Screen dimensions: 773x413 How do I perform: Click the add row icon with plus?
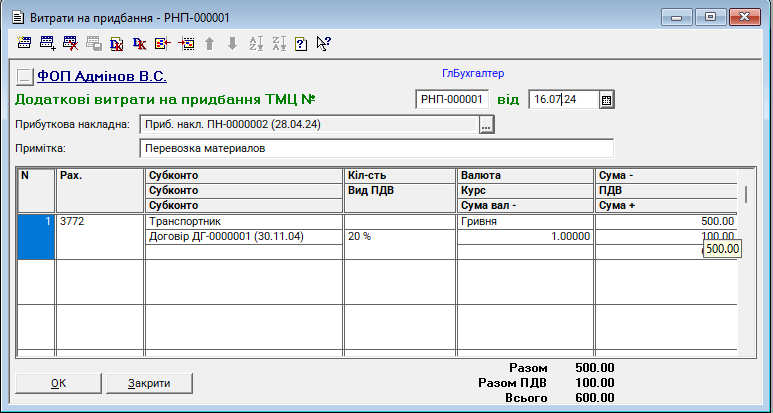point(47,43)
